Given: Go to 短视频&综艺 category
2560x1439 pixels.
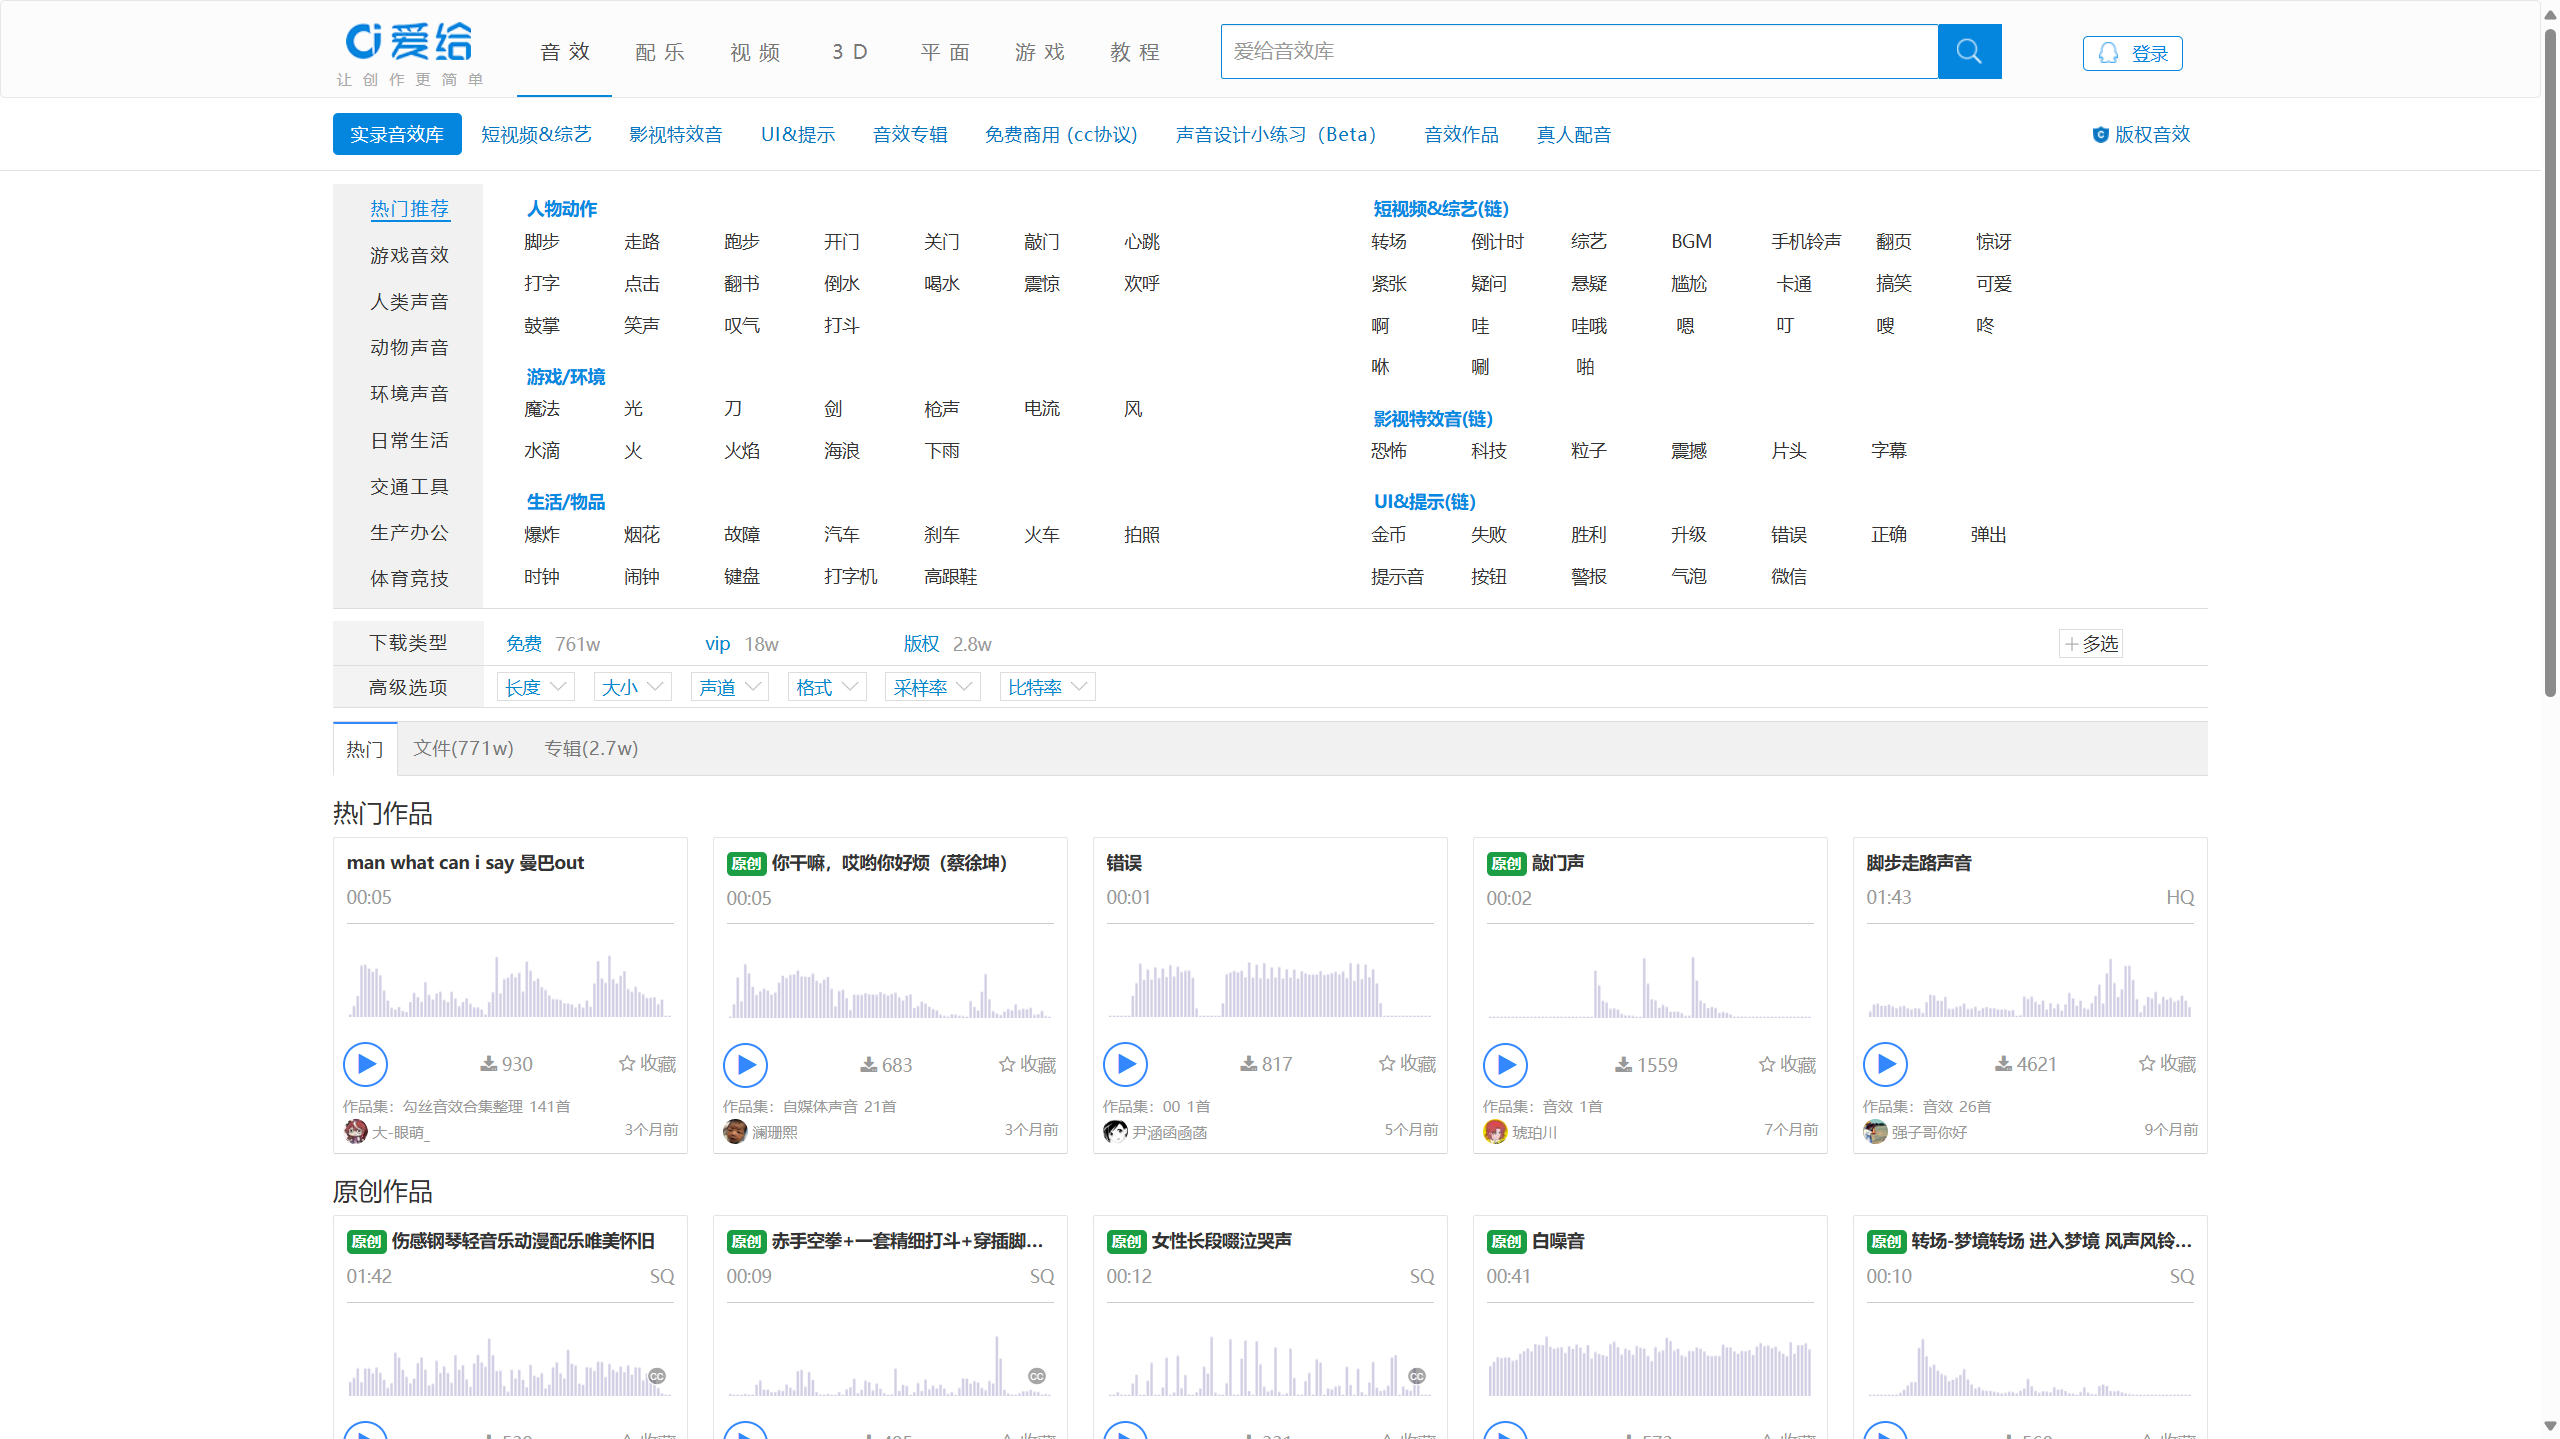Looking at the screenshot, I should click(x=535, y=134).
